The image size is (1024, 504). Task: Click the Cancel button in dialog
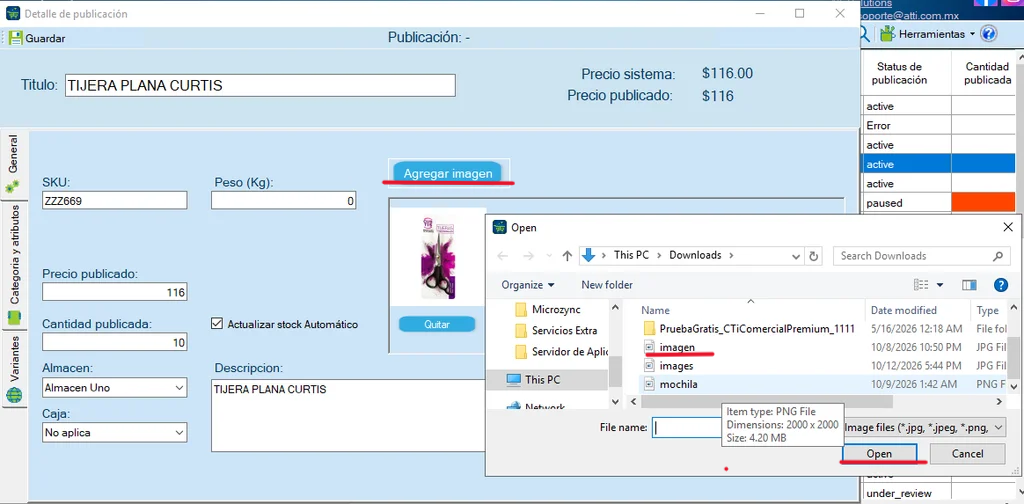[x=967, y=453]
